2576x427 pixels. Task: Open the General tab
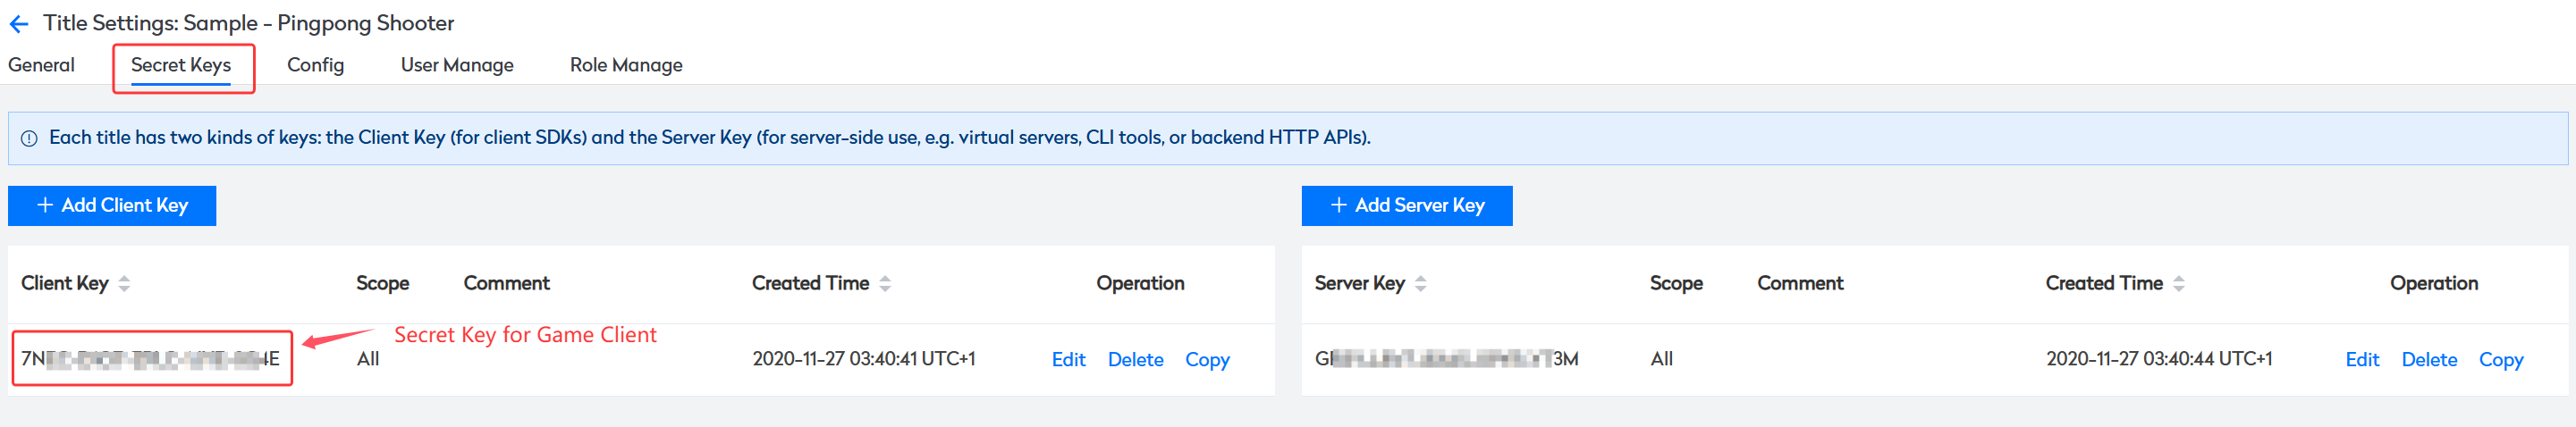pyautogui.click(x=41, y=65)
